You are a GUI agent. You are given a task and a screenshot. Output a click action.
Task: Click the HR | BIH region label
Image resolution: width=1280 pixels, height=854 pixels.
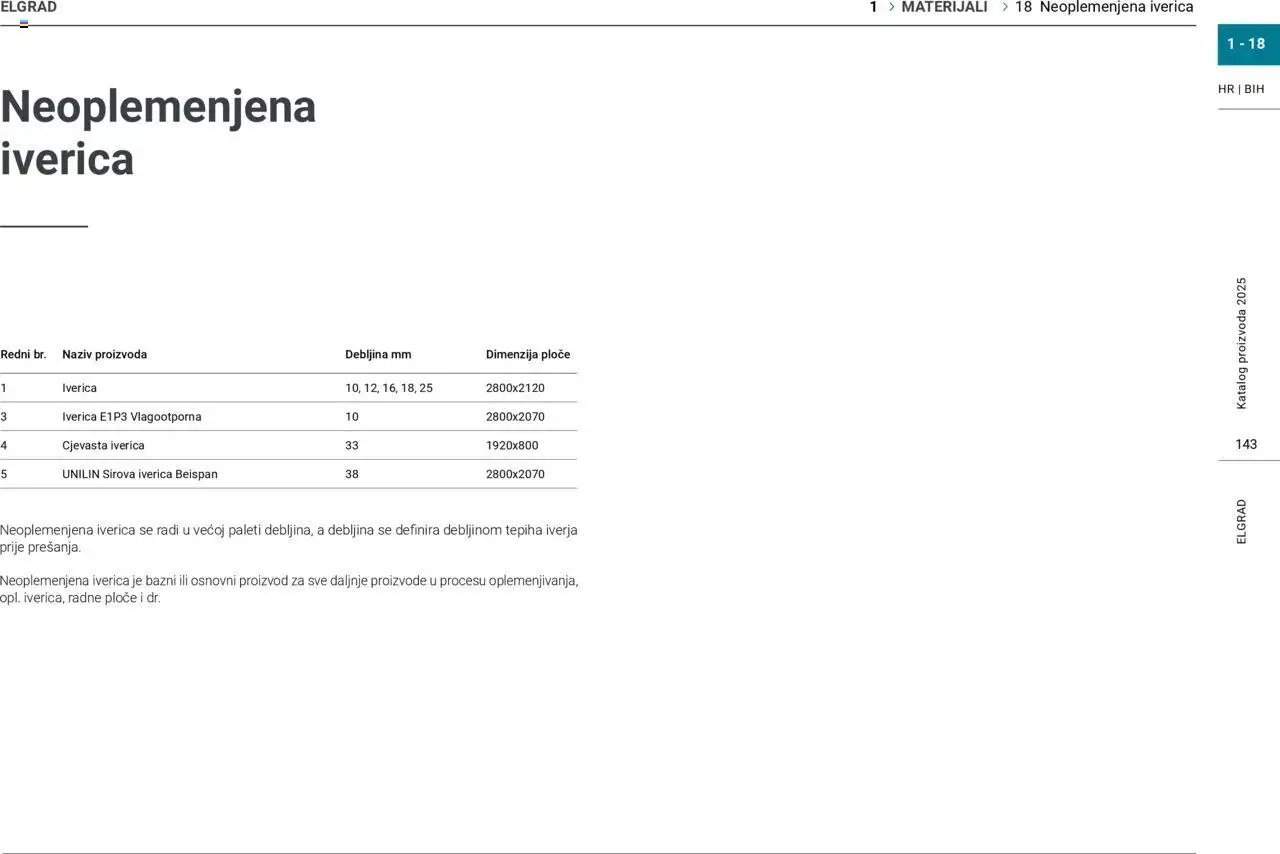[1241, 89]
